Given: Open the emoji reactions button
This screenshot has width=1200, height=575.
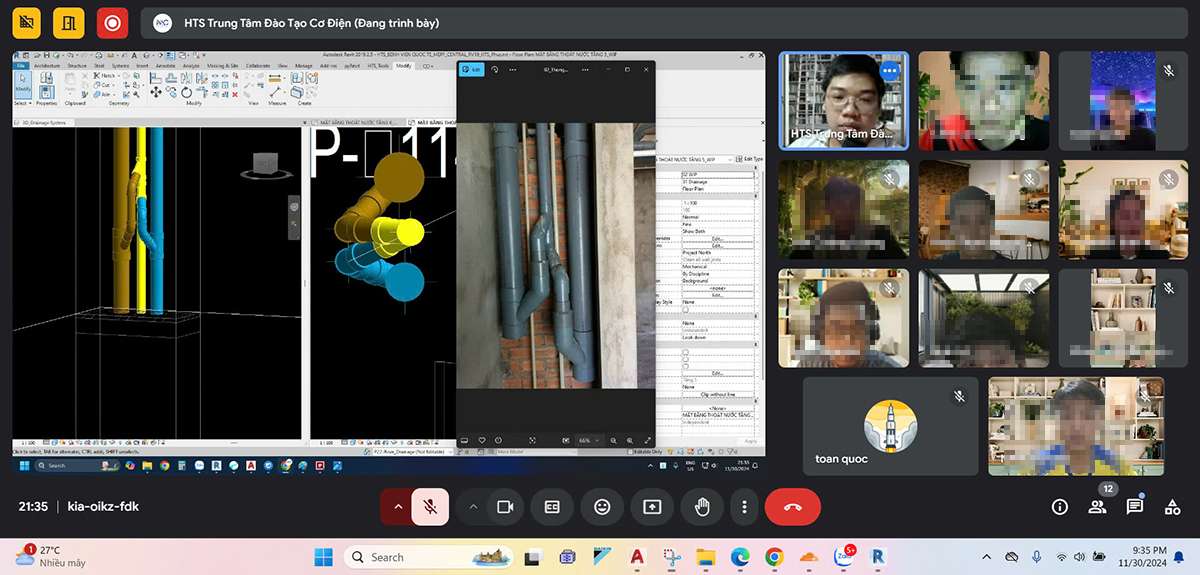Looking at the screenshot, I should pos(602,507).
